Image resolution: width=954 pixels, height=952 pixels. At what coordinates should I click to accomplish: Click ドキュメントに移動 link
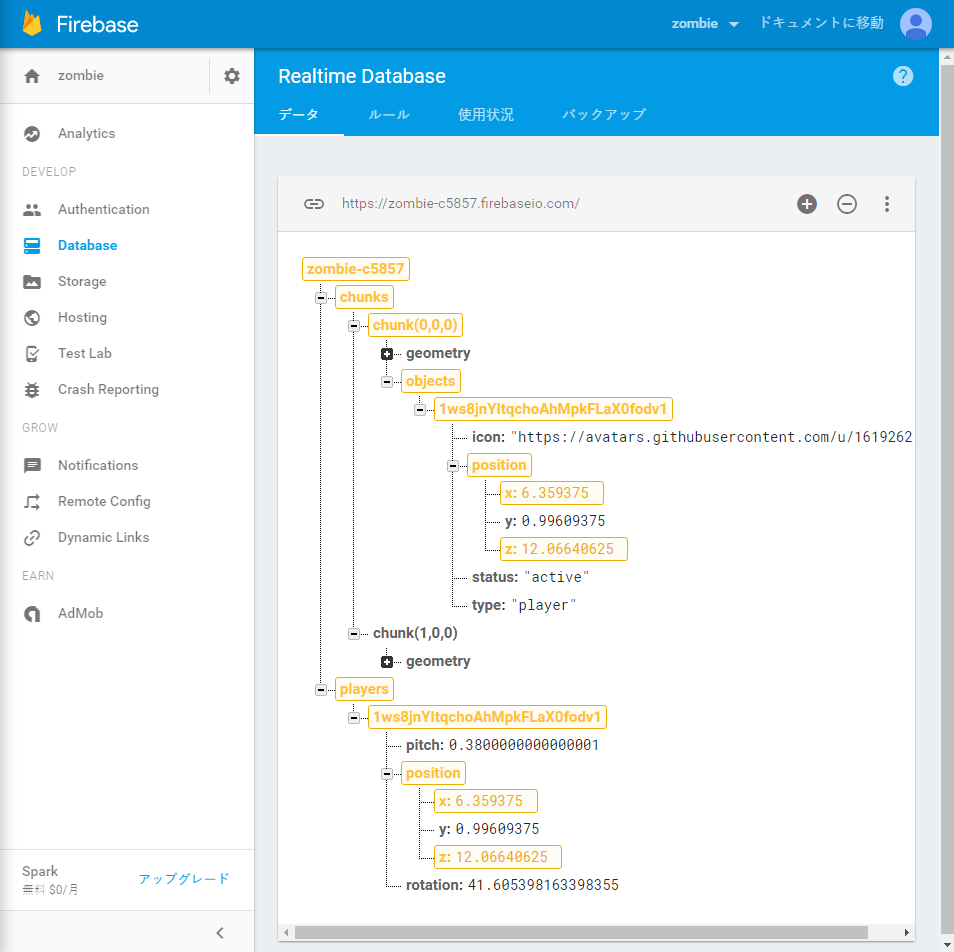click(821, 23)
